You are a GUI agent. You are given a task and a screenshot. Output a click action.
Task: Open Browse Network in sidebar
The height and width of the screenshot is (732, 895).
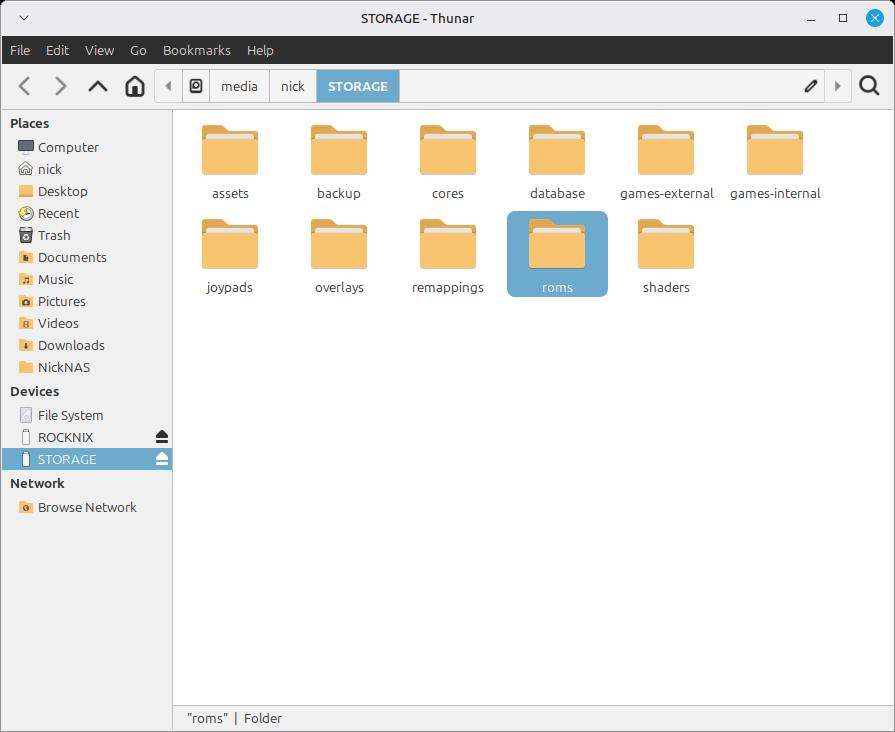[87, 507]
